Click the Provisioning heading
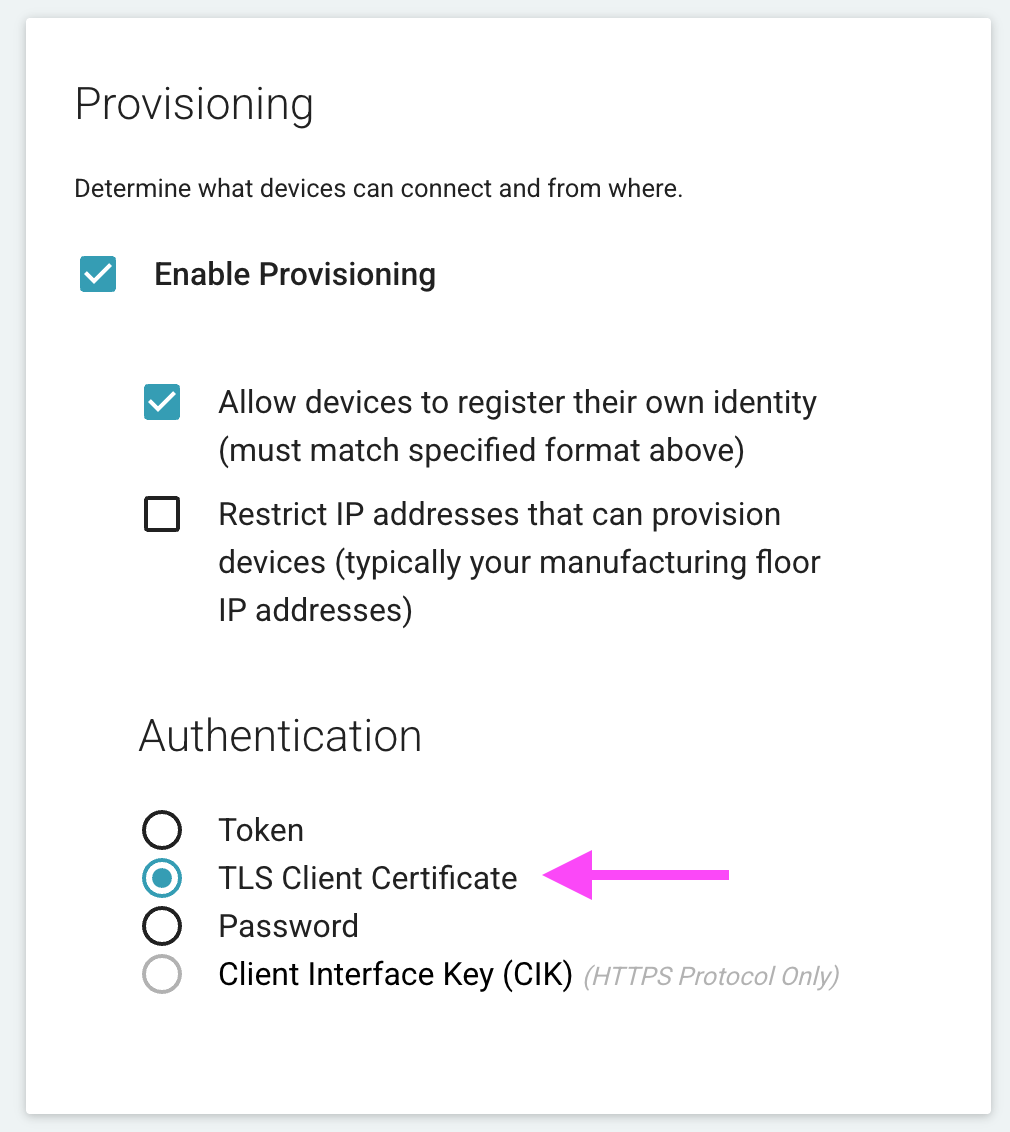 pos(194,105)
